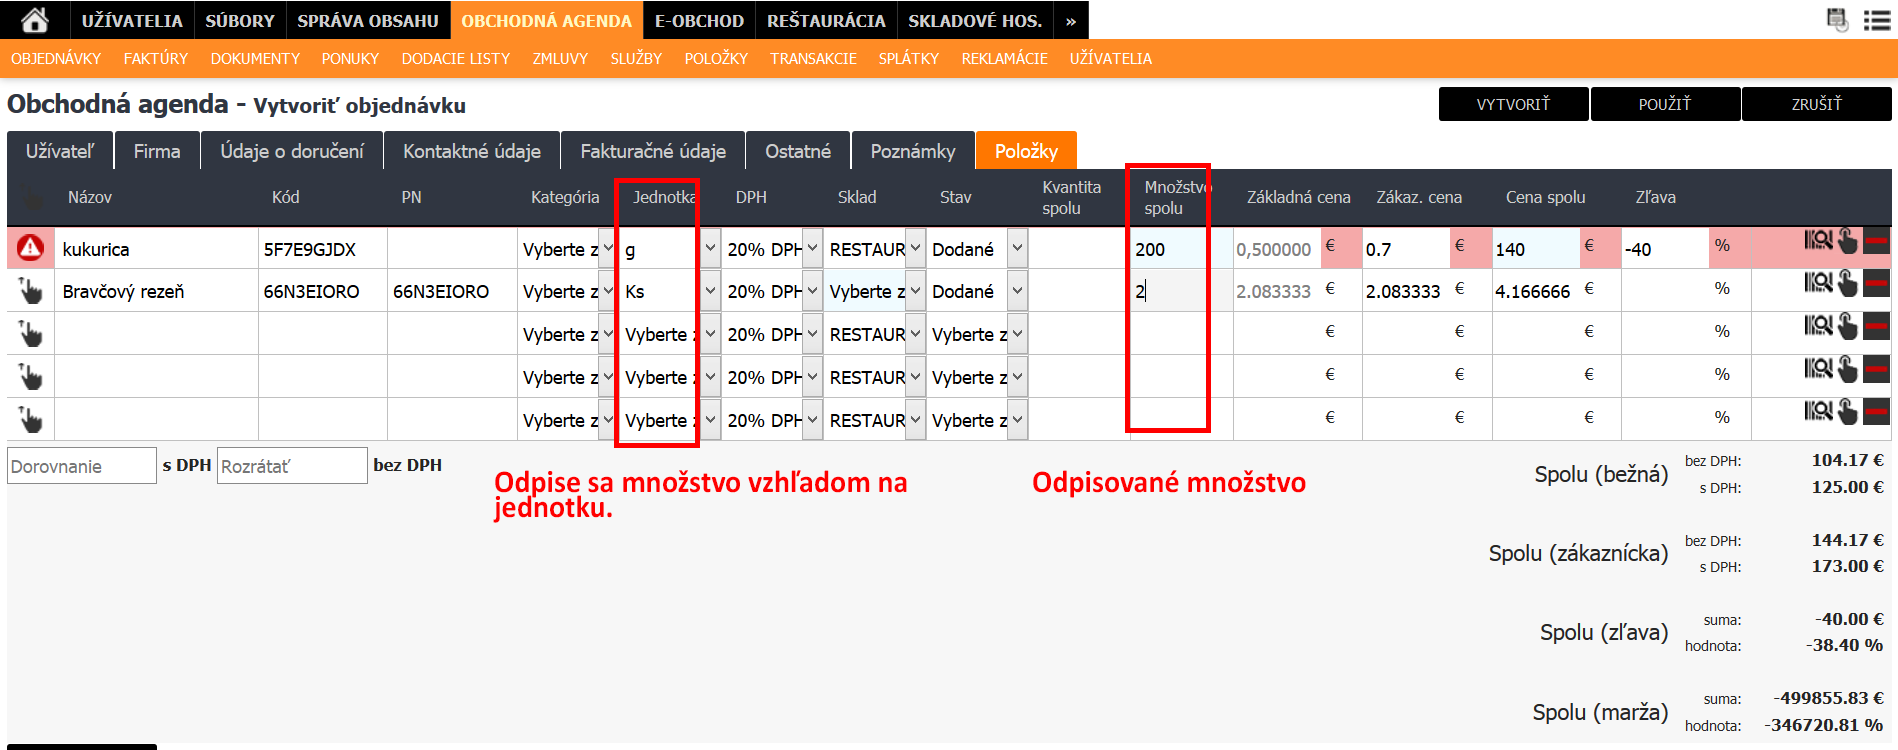1898x750 pixels.
Task: Click right-side hand select icon in kukurica row
Action: 1847,241
